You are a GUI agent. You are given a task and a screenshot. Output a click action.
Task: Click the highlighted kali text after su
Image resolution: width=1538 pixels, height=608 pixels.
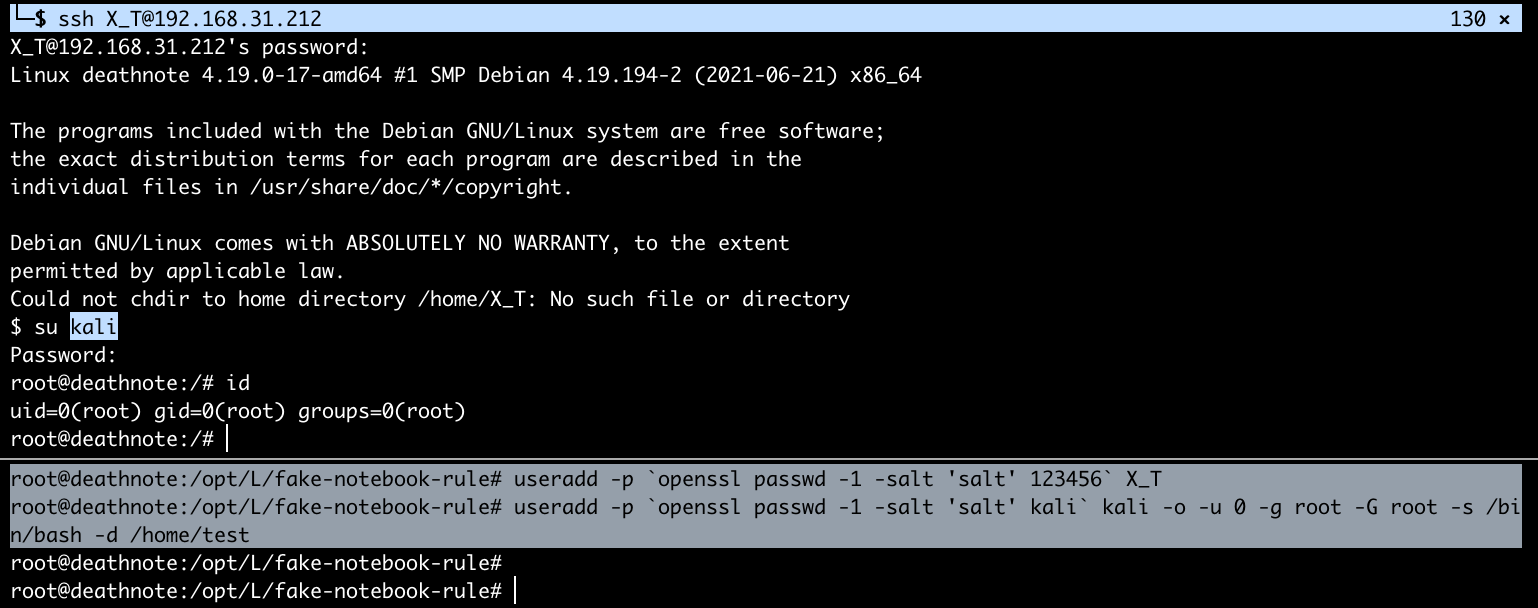pos(94,327)
